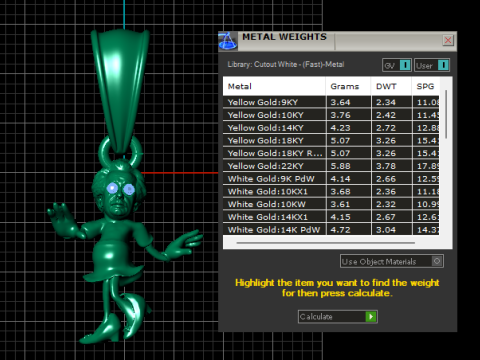The image size is (480, 360).
Task: Select the figurine's head in viewport
Action: [x=118, y=190]
